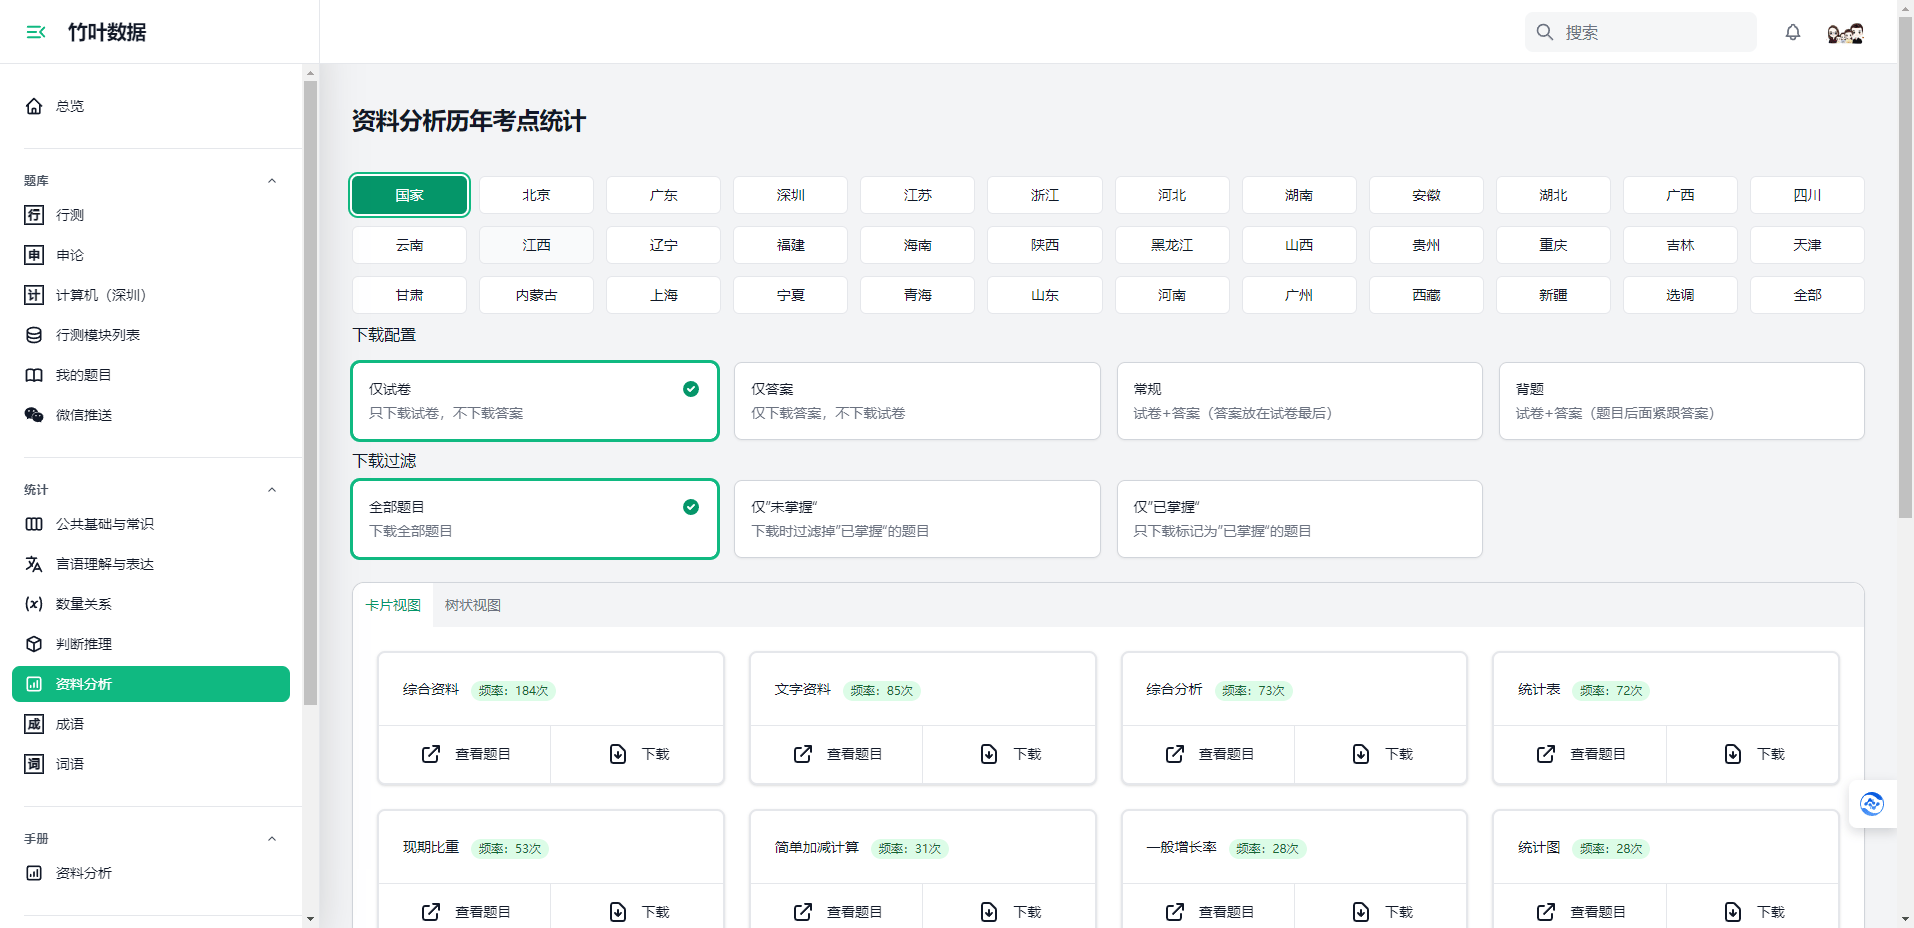The image size is (1914, 928).
Task: Select the 北京 region button
Action: 536,195
